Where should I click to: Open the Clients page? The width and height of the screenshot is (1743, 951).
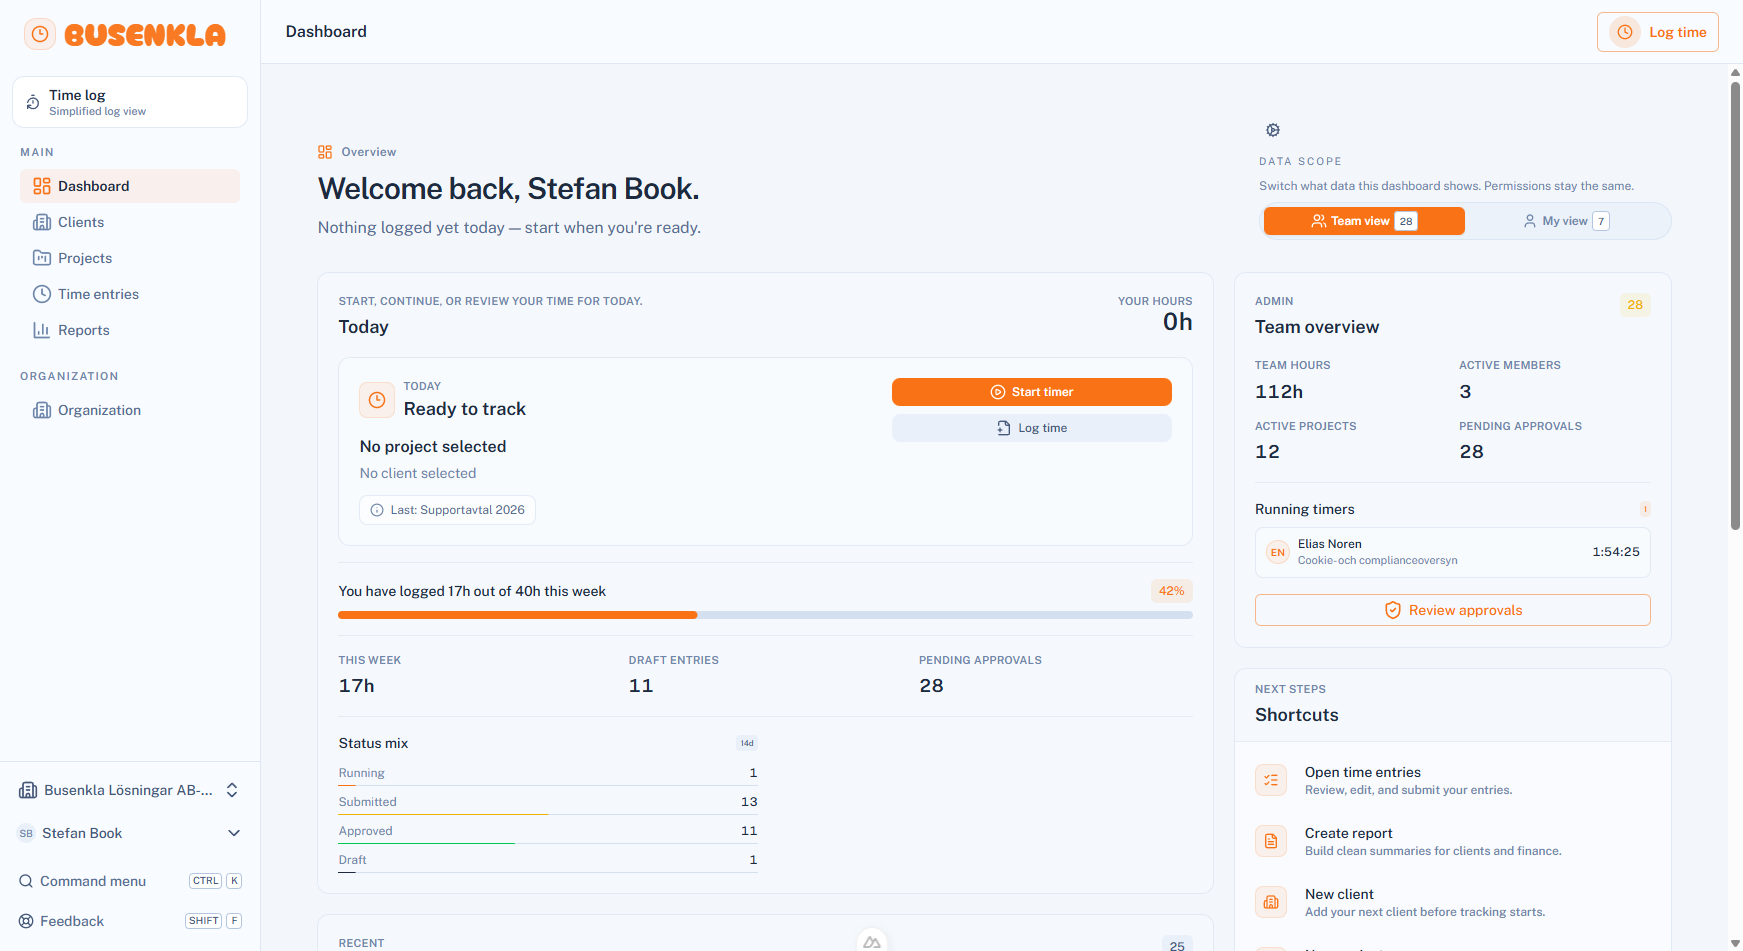click(130, 222)
